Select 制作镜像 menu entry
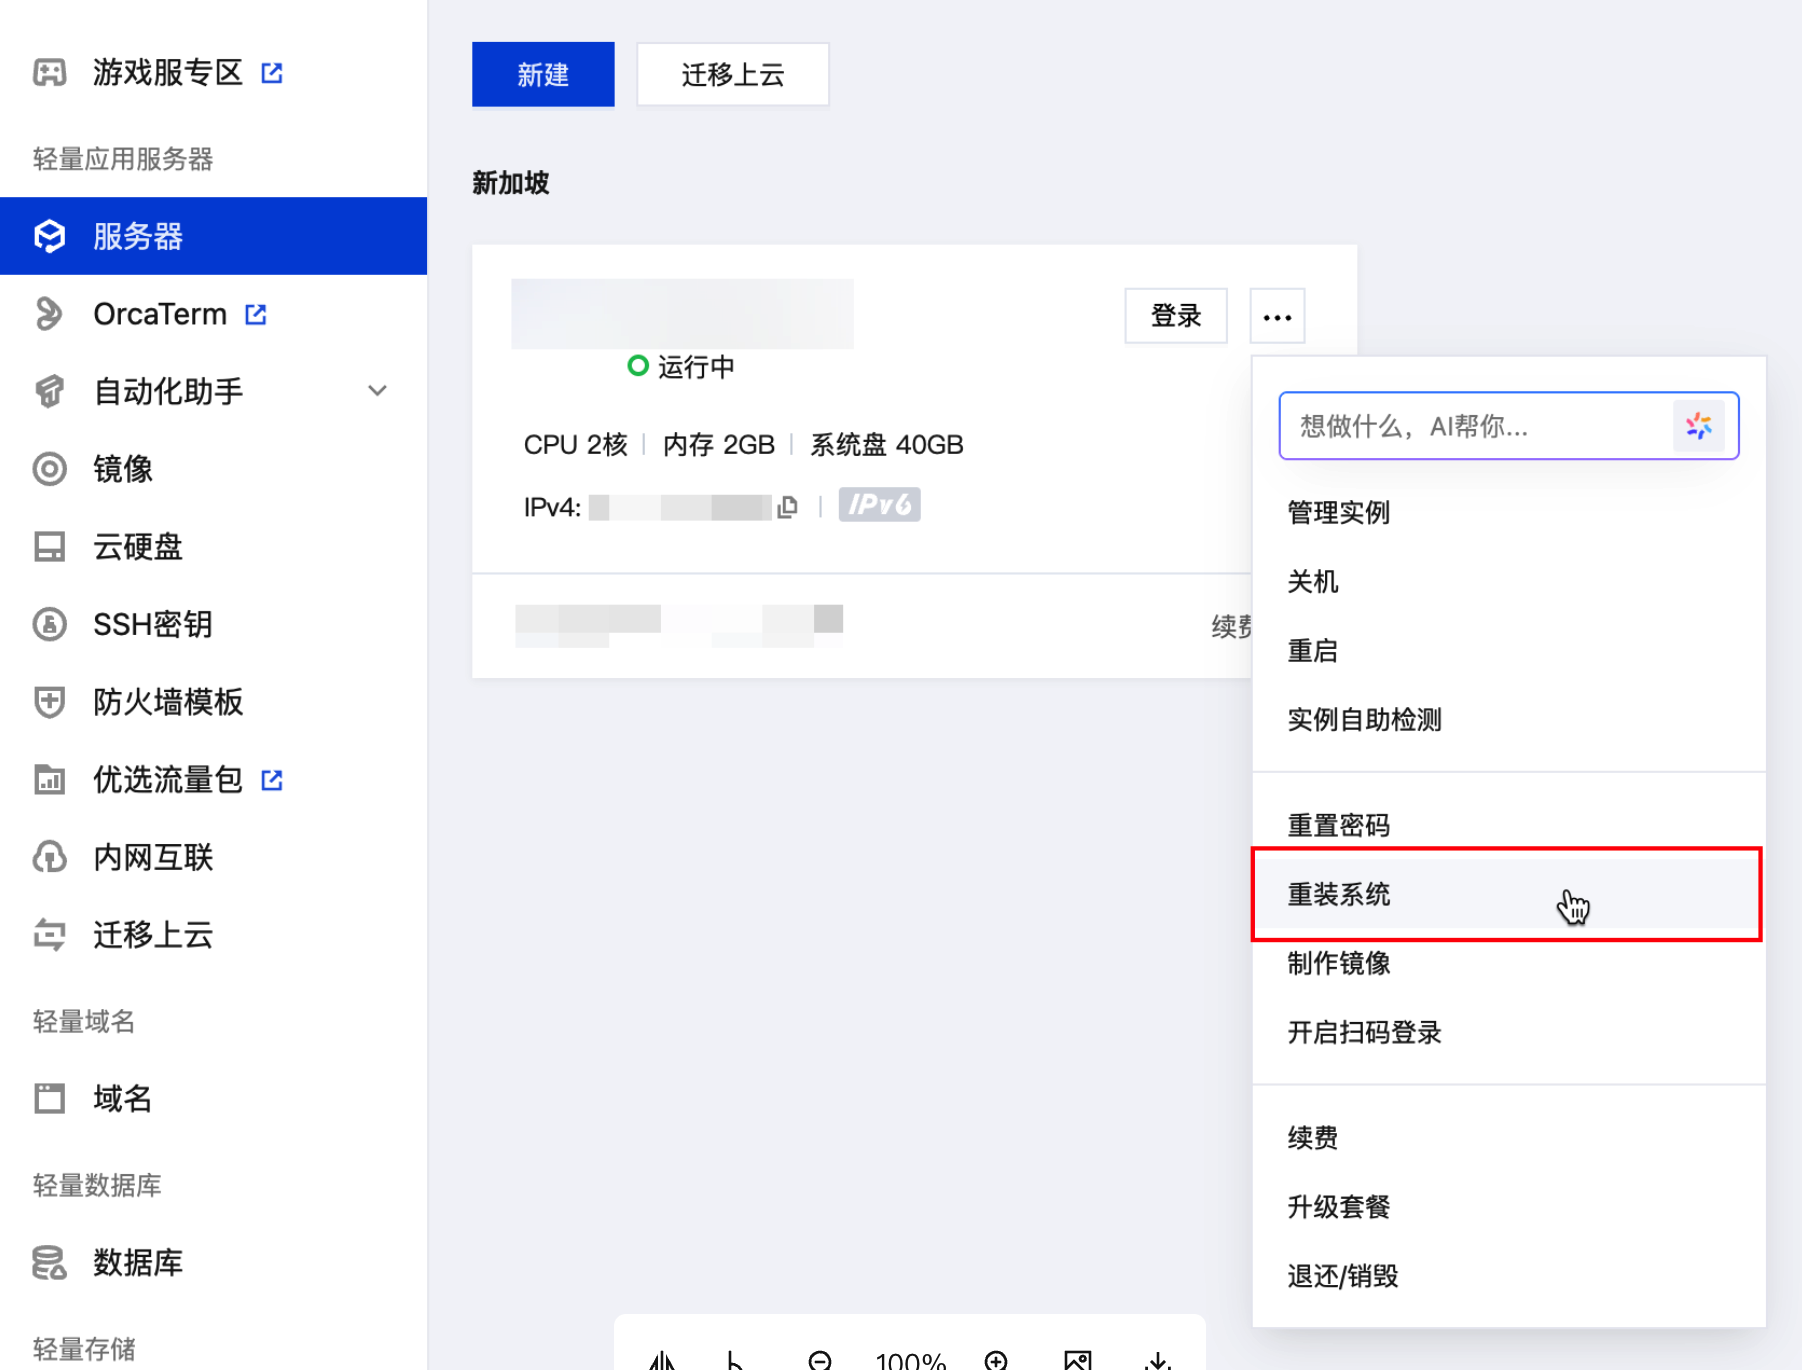Viewport: 1802px width, 1370px height. coord(1339,963)
